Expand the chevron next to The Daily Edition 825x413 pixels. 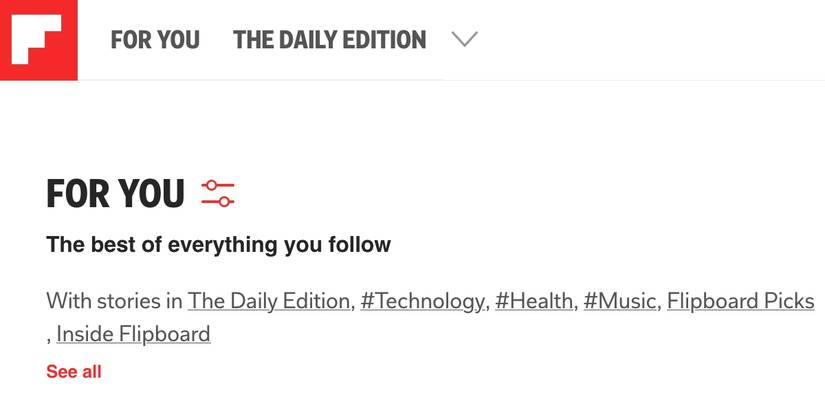[x=465, y=39]
